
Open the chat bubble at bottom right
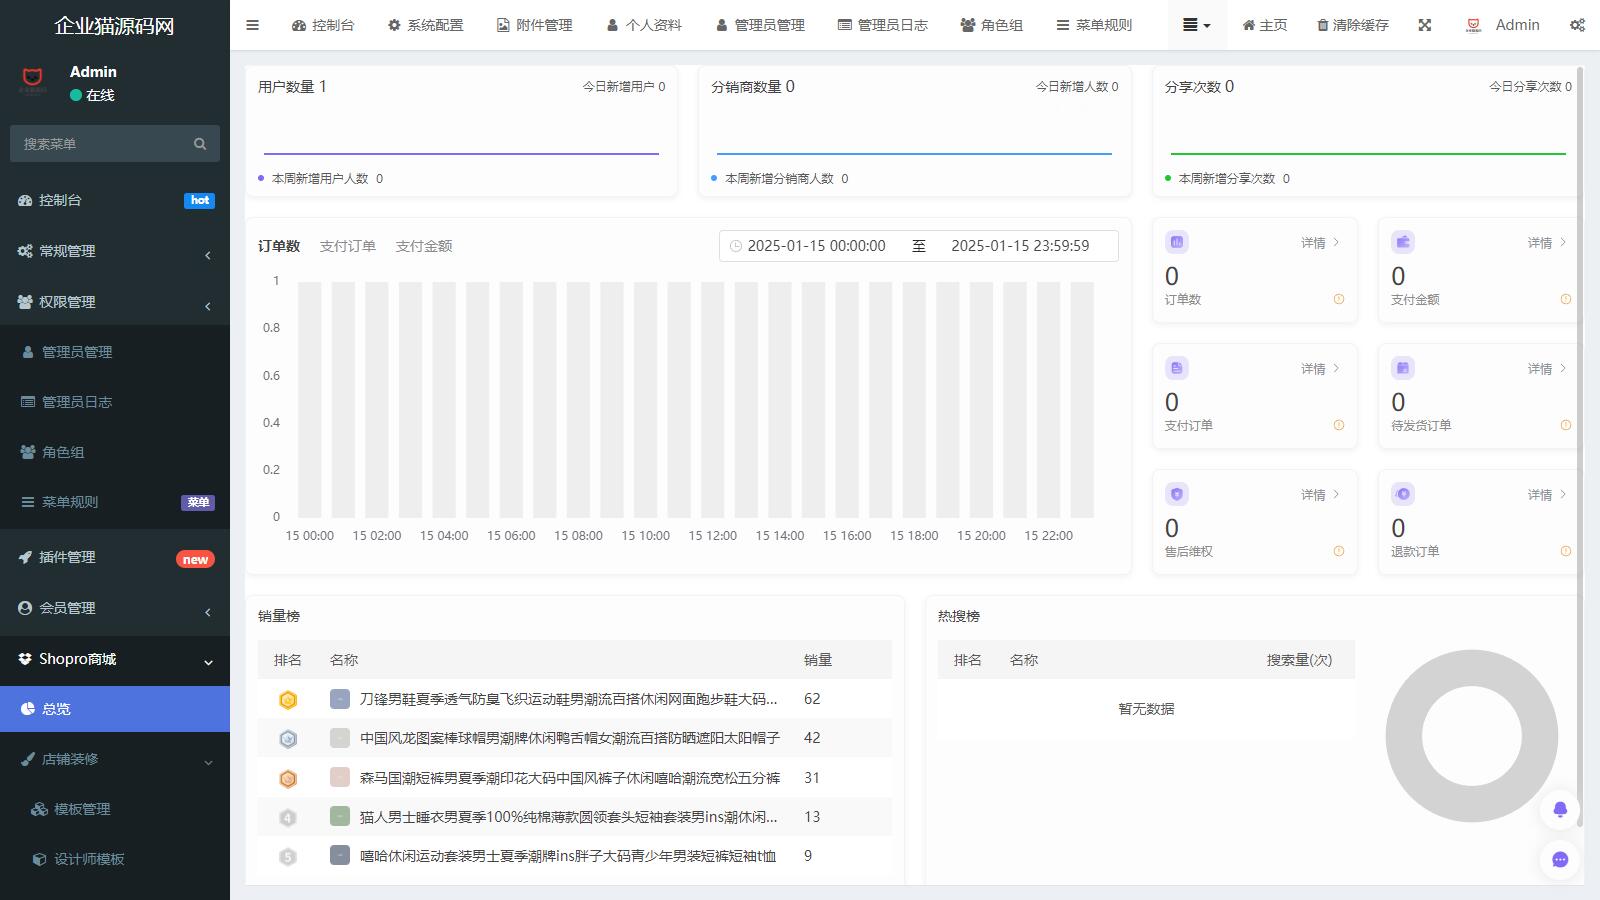[1559, 860]
